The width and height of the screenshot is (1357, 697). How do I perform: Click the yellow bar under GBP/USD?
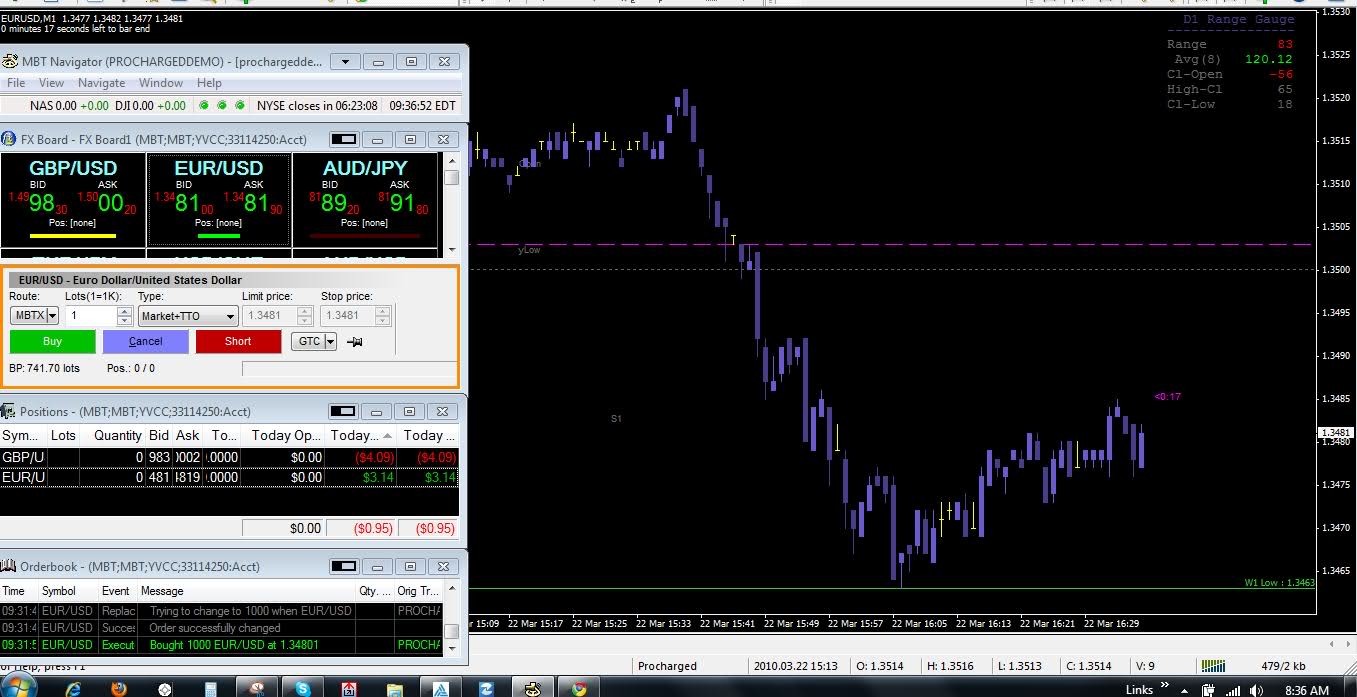73,236
